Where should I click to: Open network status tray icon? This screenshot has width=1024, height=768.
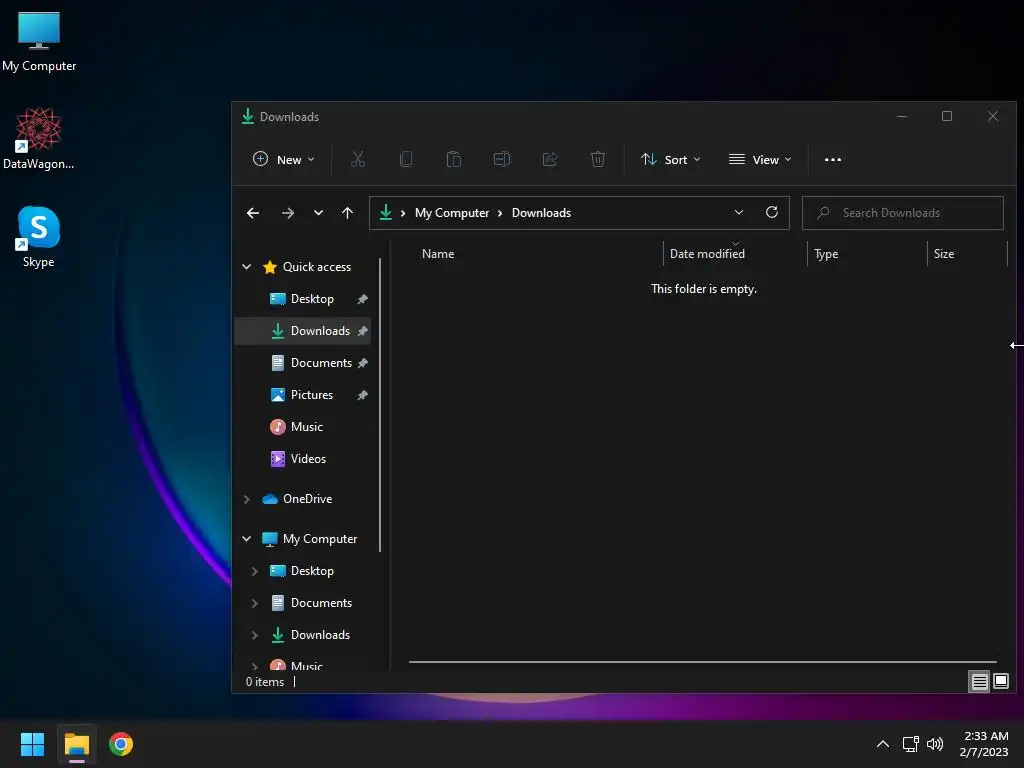(x=910, y=744)
